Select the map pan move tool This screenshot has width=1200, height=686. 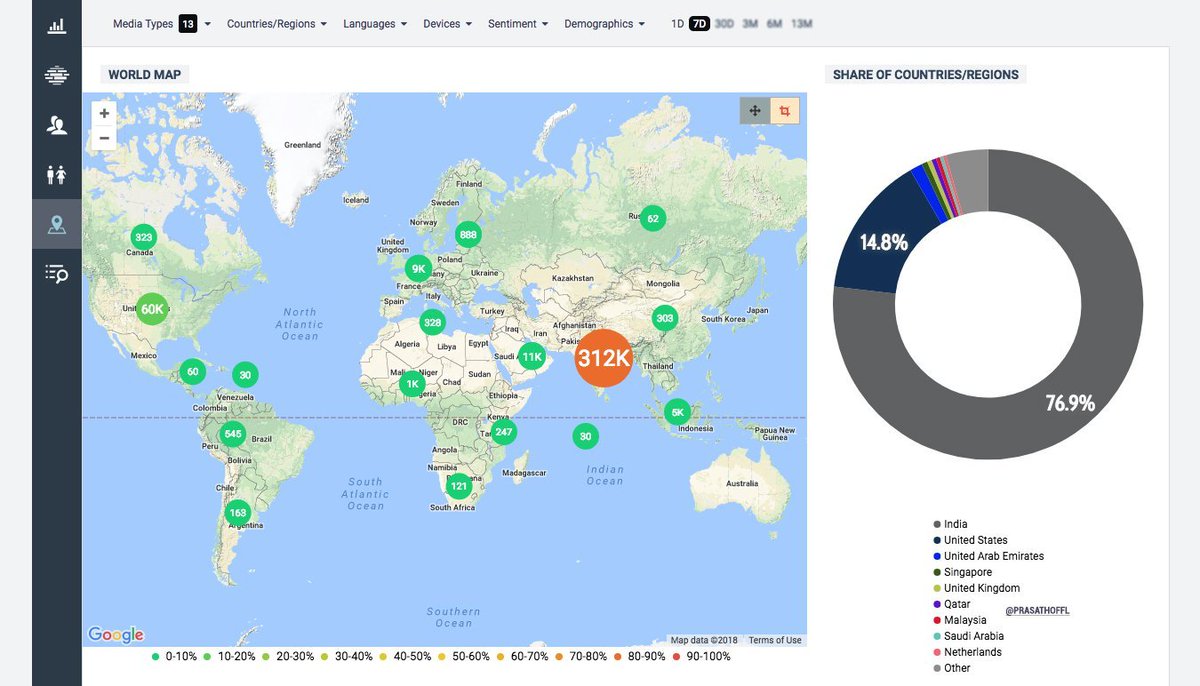tap(755, 111)
